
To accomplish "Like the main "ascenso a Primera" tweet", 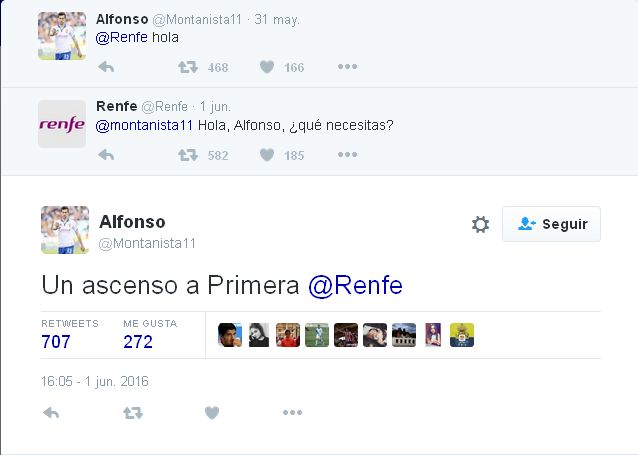I will coord(211,413).
